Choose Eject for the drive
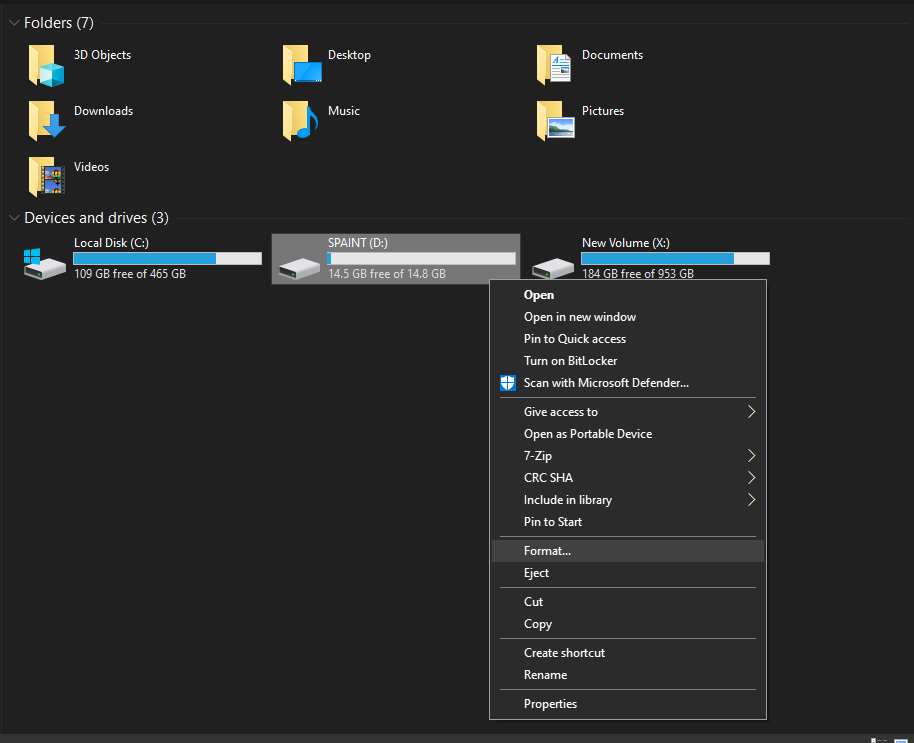 pos(628,573)
